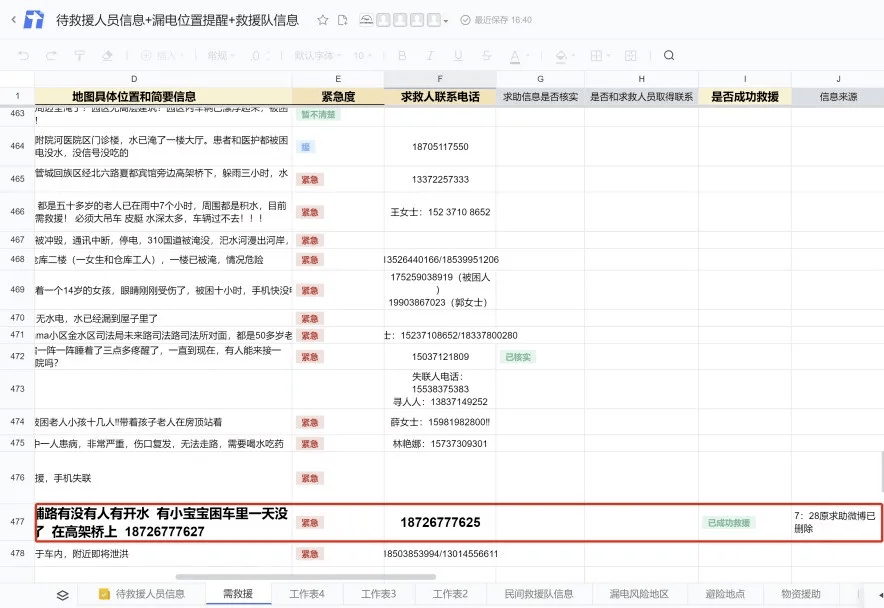Image resolution: width=884 pixels, height=608 pixels.
Task: Click the document title text
Action: (x=177, y=20)
